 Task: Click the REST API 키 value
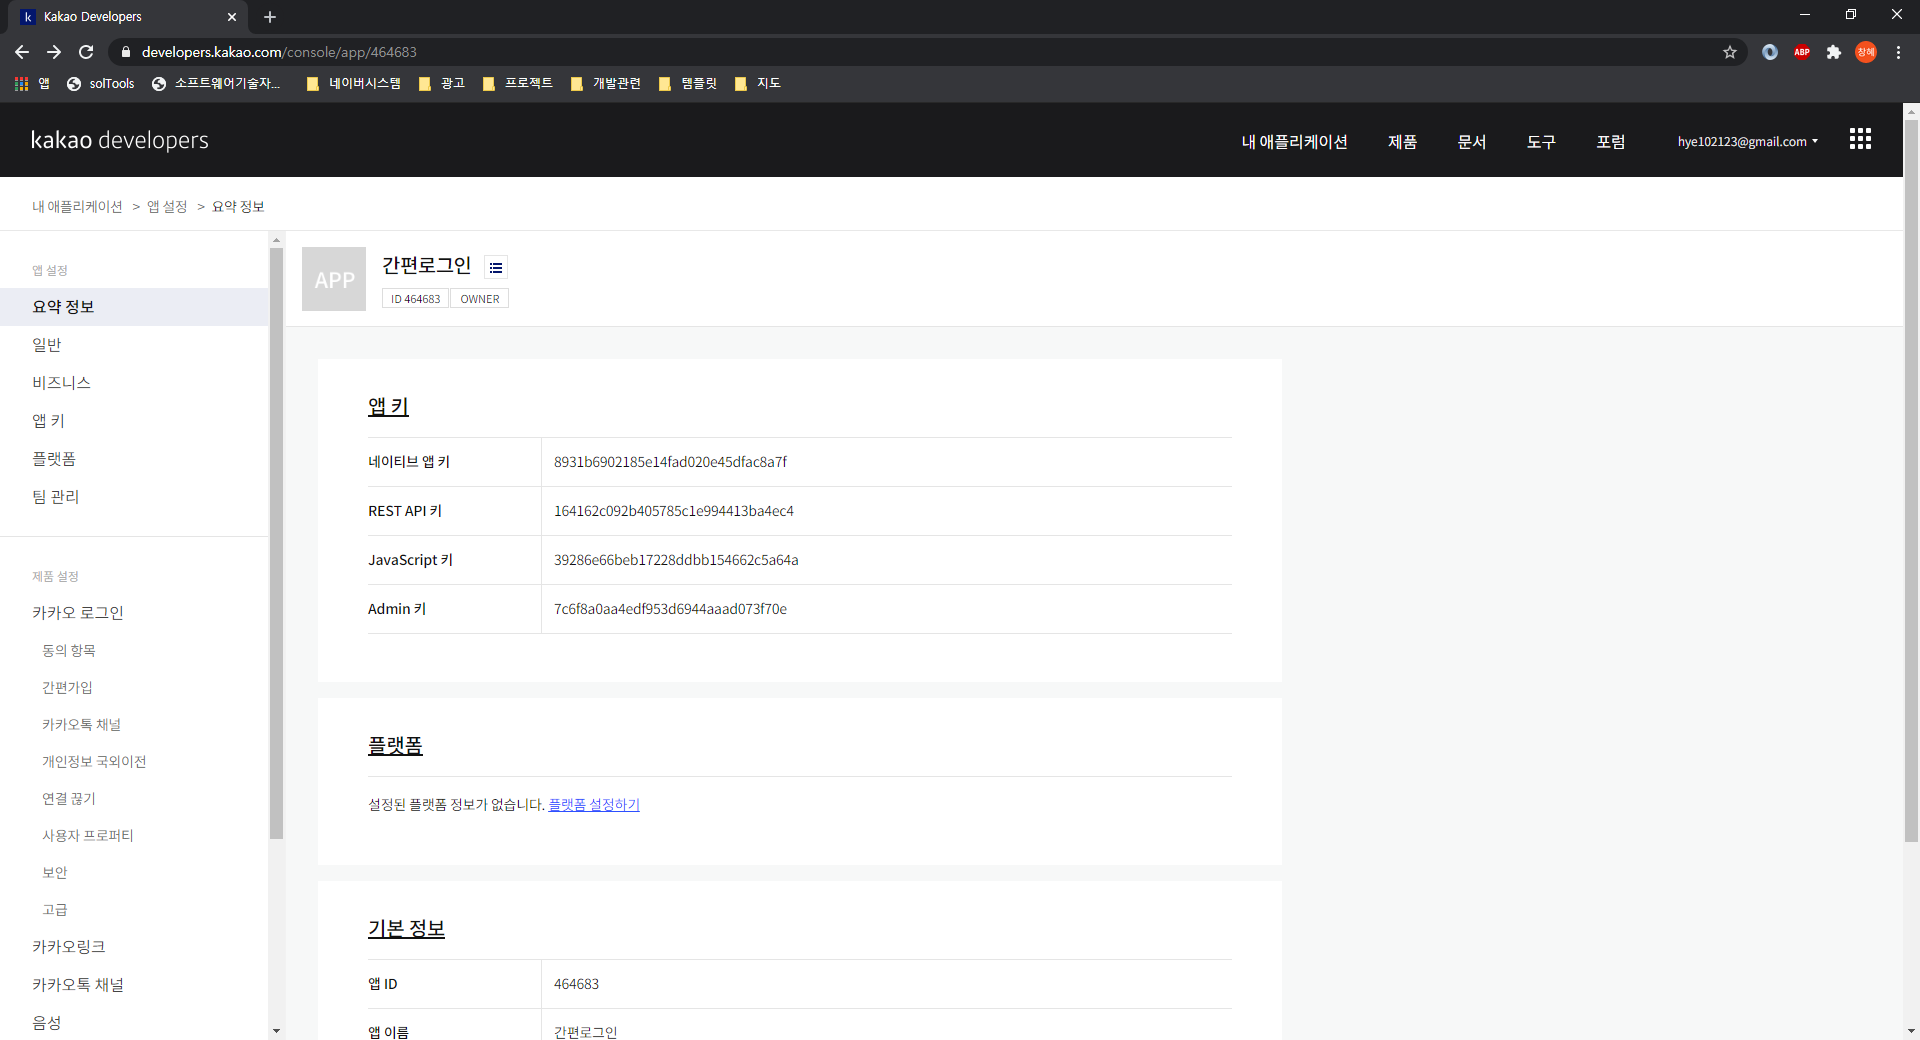point(674,511)
